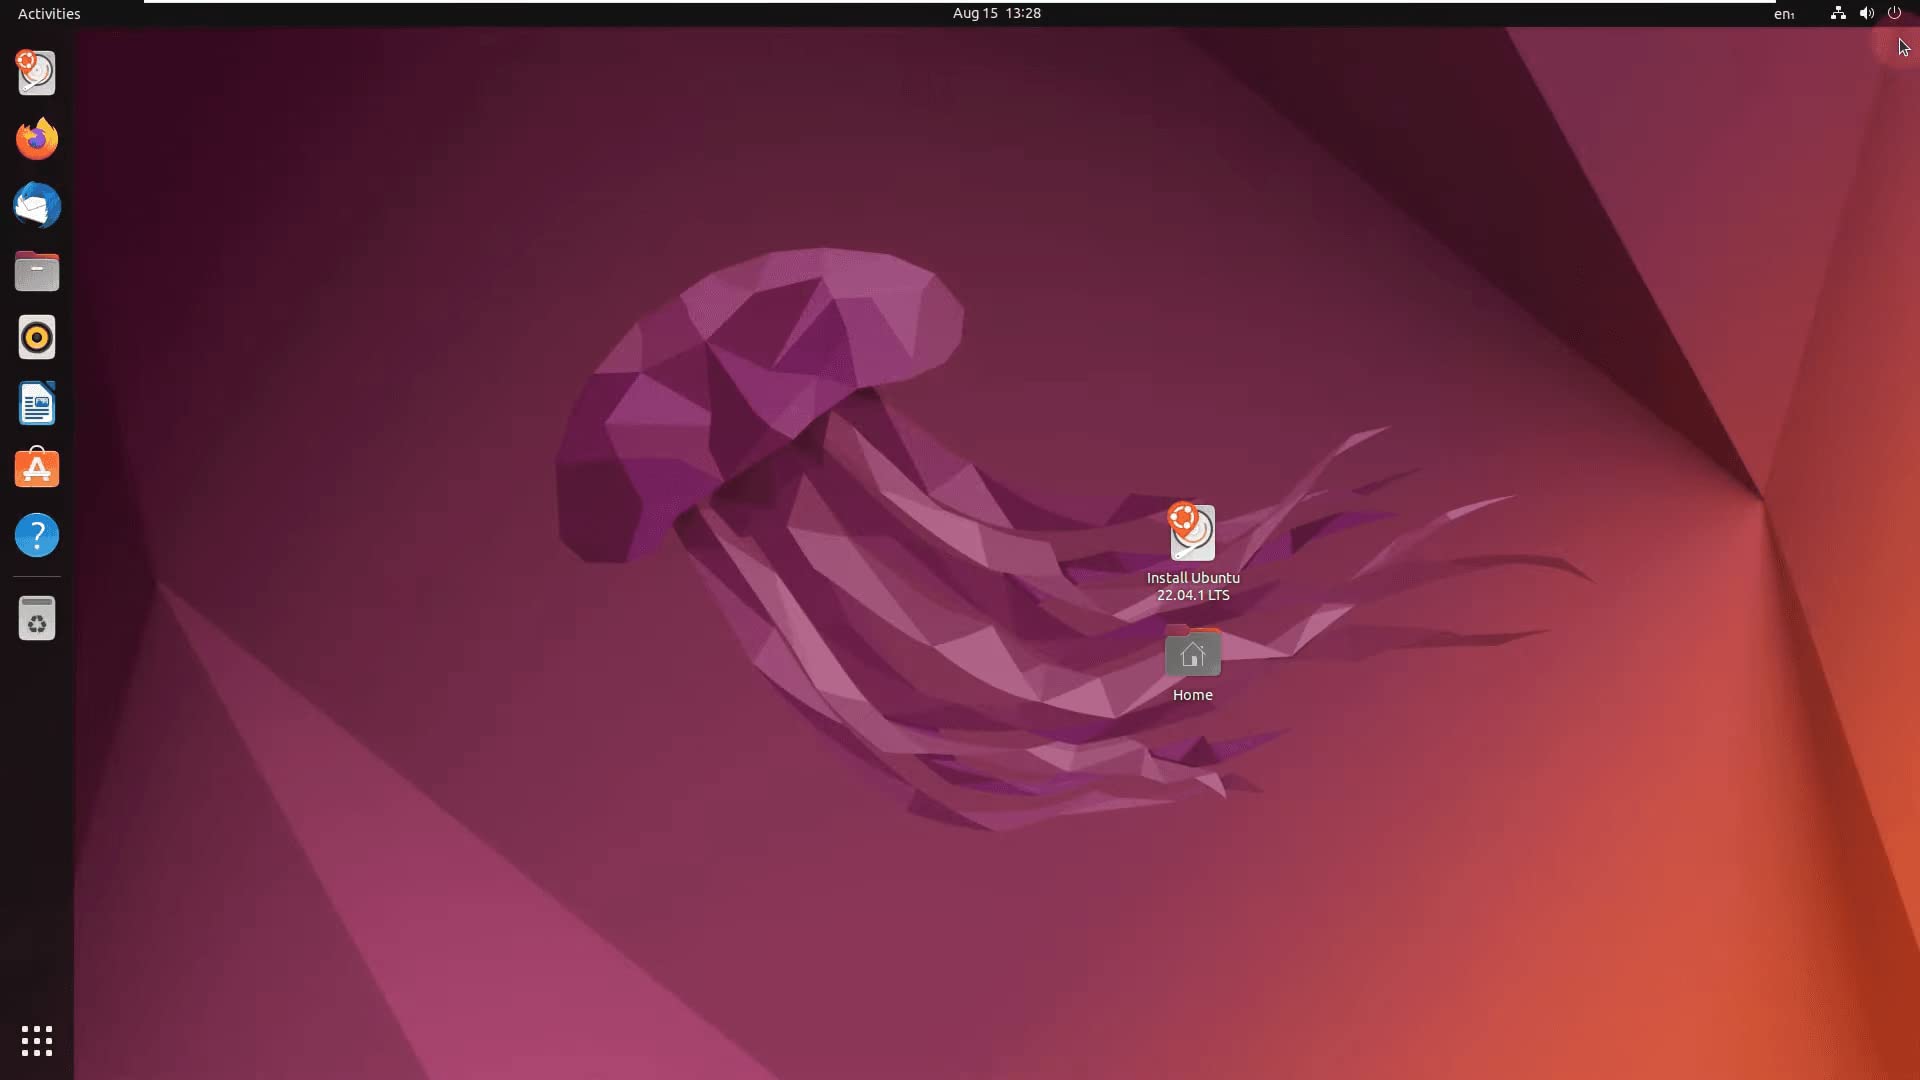Show Applications grid button

[x=37, y=1041]
